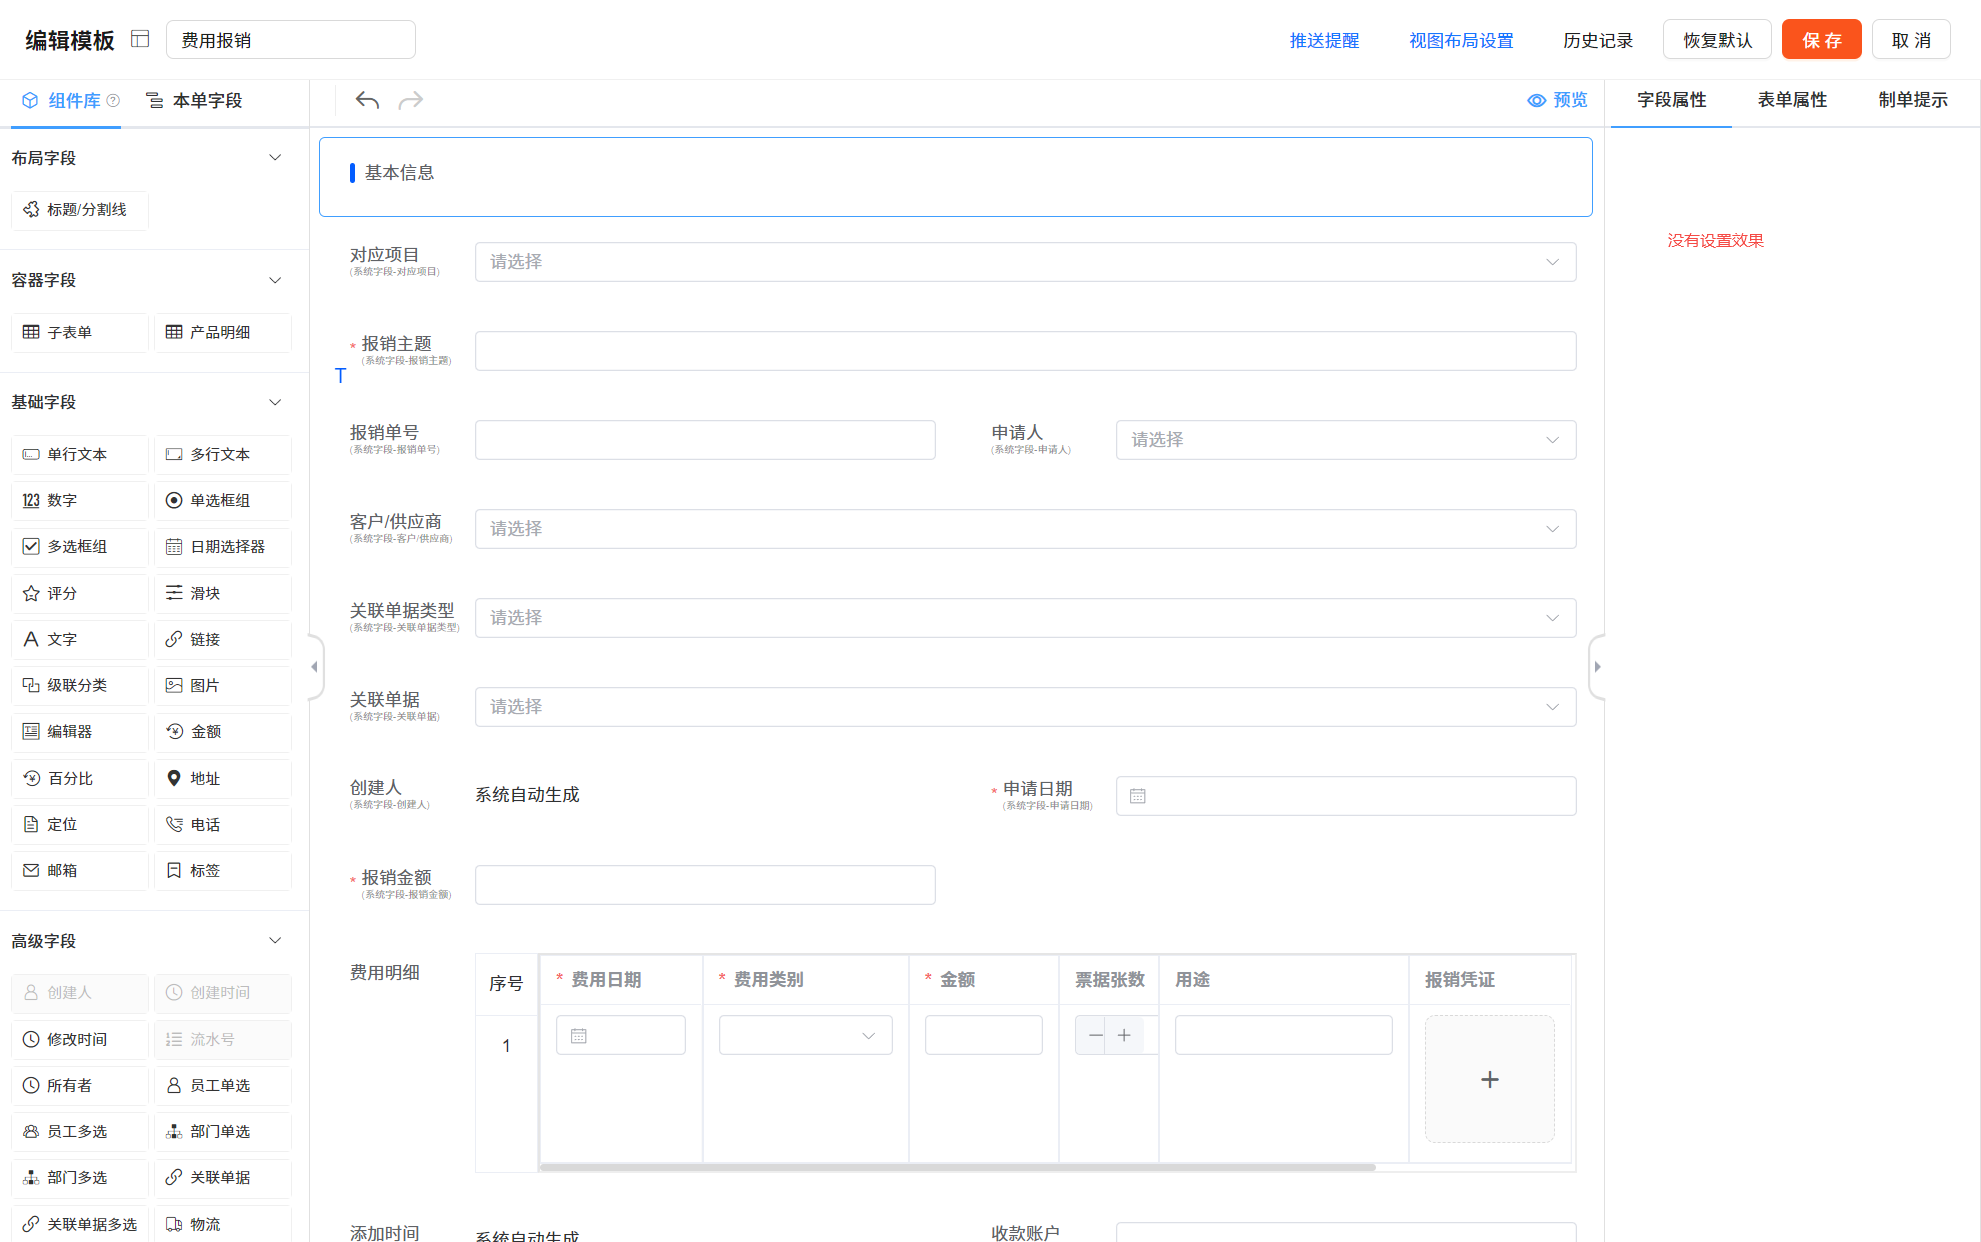Select the 多选框组 checkbox component
1981x1242 pixels.
click(x=80, y=547)
